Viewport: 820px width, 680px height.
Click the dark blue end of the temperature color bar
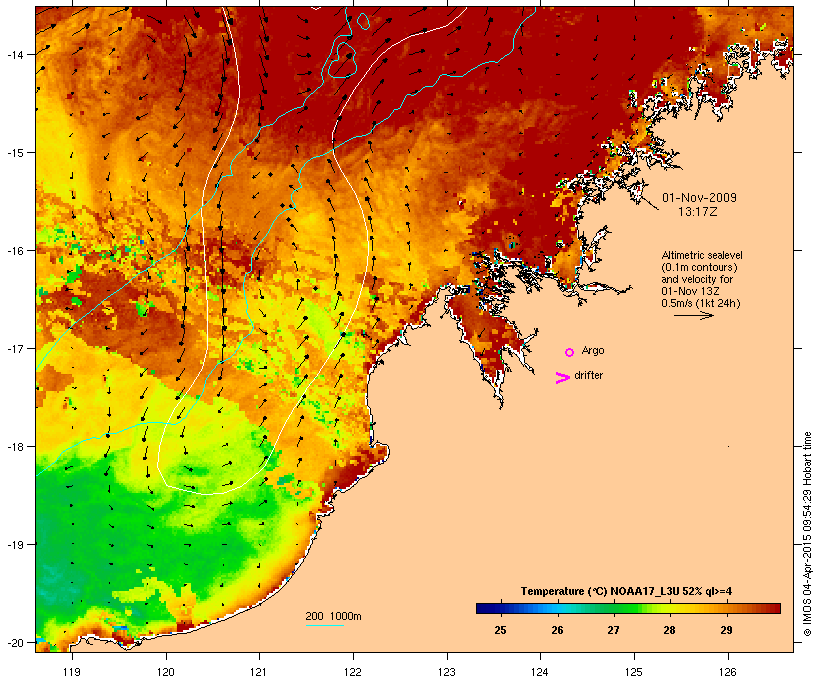coord(483,608)
